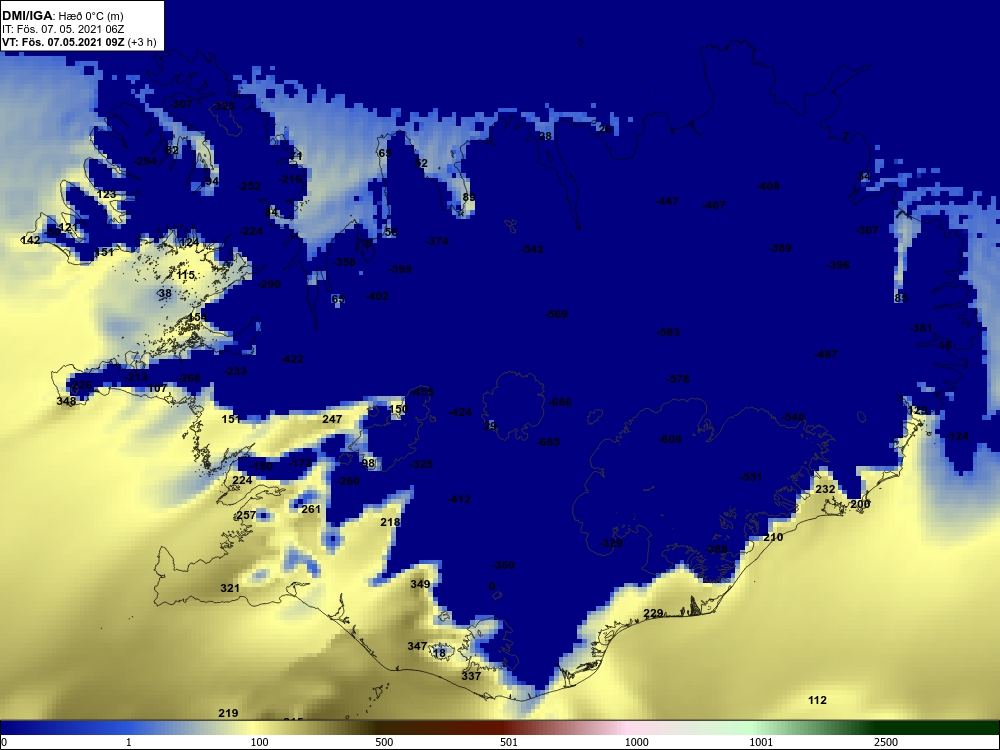Click the map value 38

point(165,293)
